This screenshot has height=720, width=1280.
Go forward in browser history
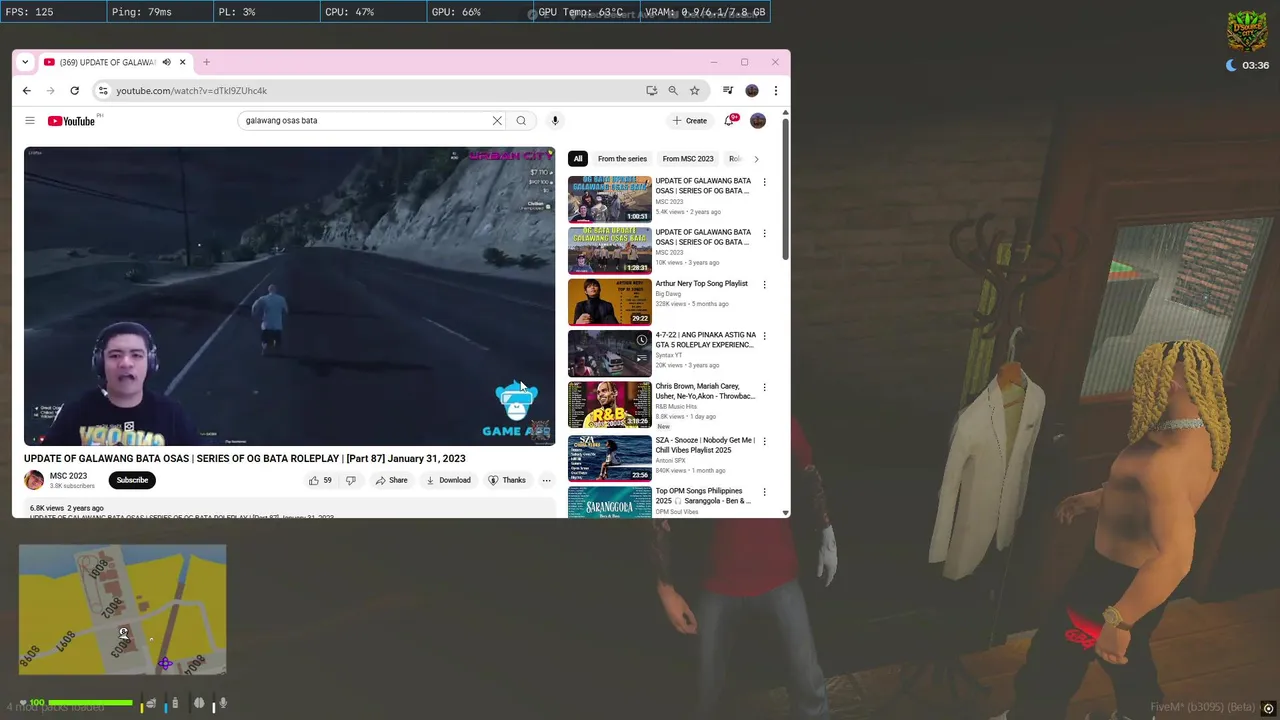tap(50, 90)
